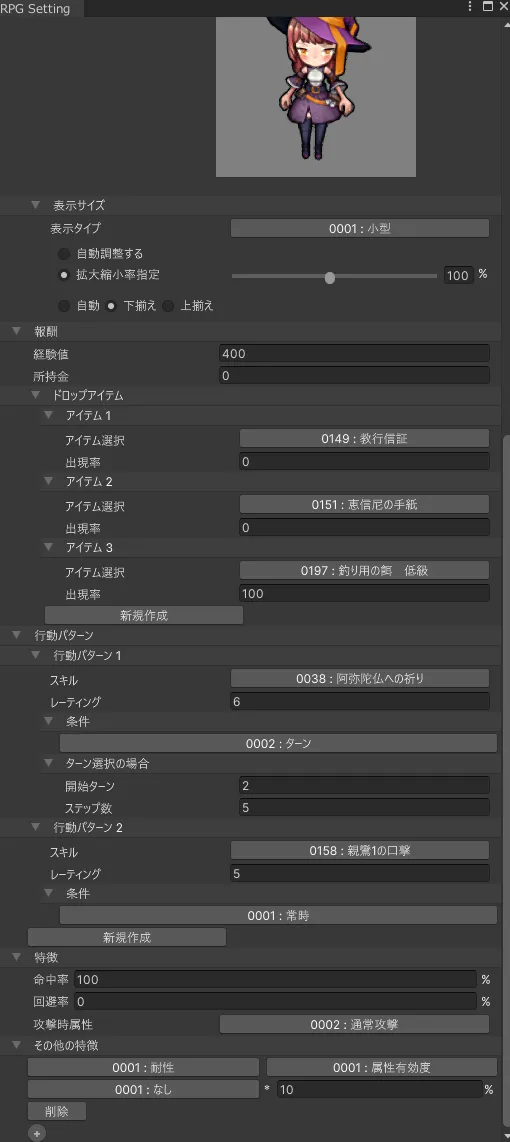Open item selector 0149 : 教行信証

pos(364,438)
